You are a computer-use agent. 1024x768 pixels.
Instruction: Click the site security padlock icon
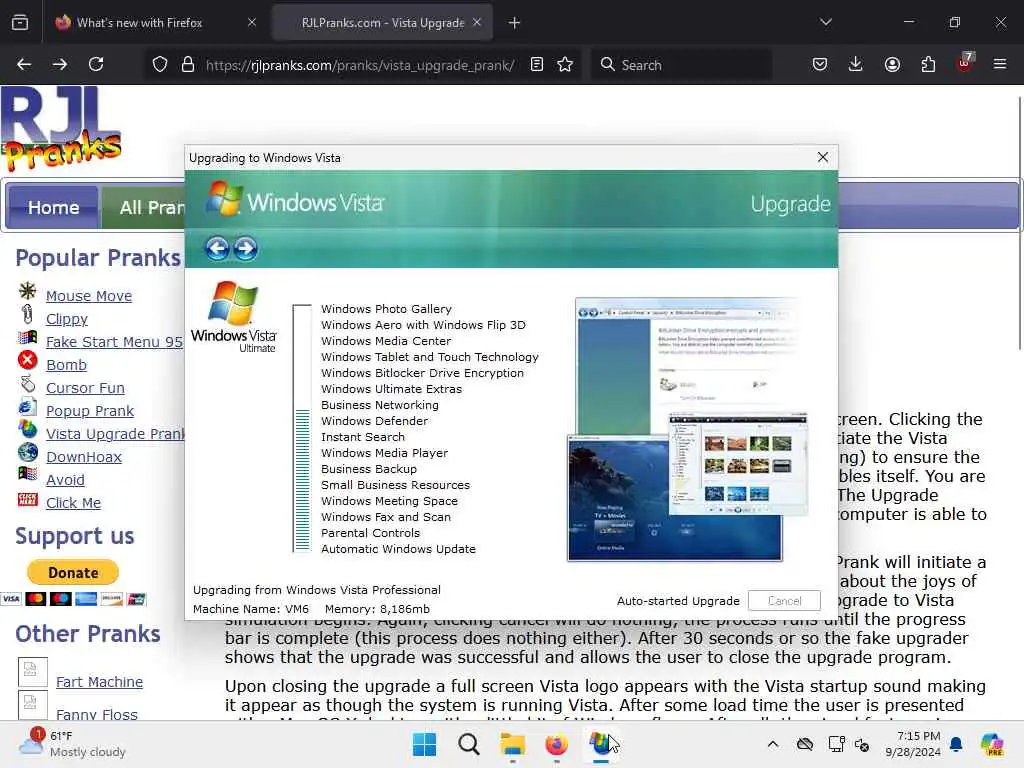(x=188, y=64)
